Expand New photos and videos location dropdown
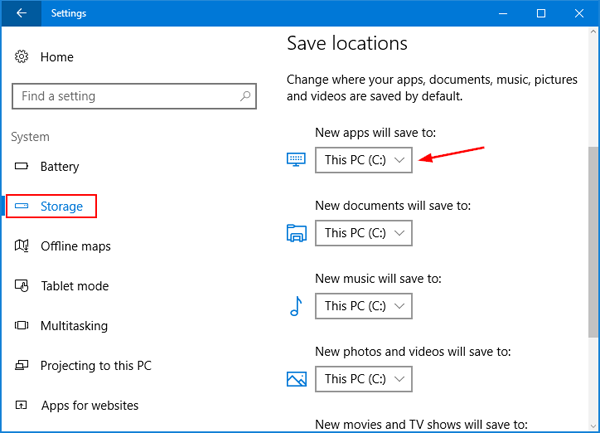Image resolution: width=600 pixels, height=433 pixels. click(363, 379)
